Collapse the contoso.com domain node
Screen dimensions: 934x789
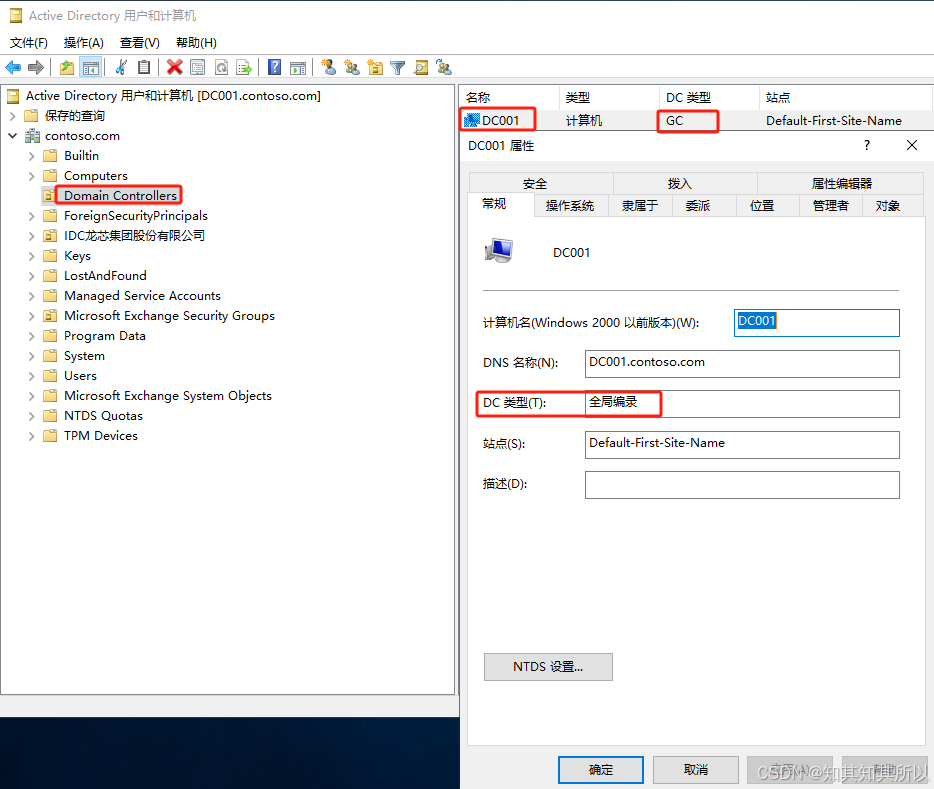pyautogui.click(x=13, y=136)
